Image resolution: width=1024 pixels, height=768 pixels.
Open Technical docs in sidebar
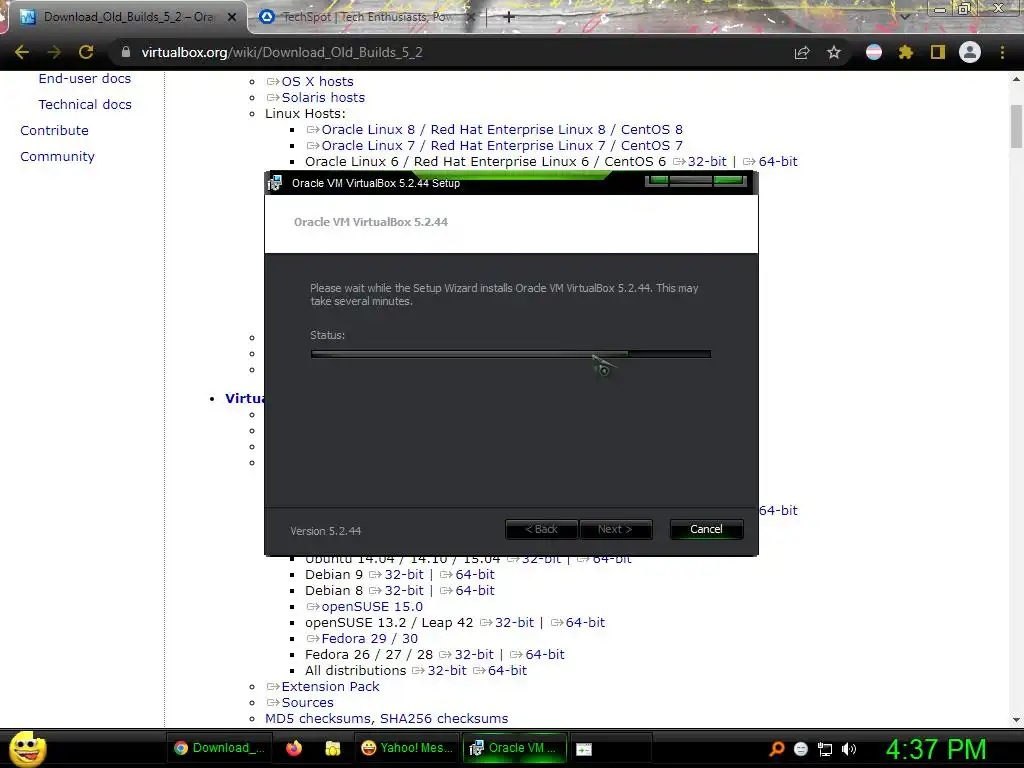85,104
